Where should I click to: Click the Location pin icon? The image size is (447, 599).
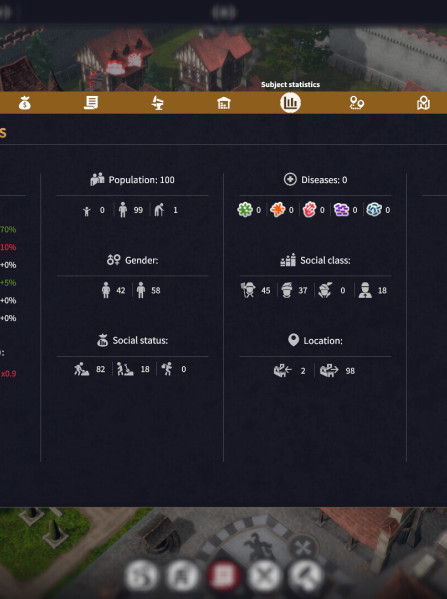click(x=293, y=340)
